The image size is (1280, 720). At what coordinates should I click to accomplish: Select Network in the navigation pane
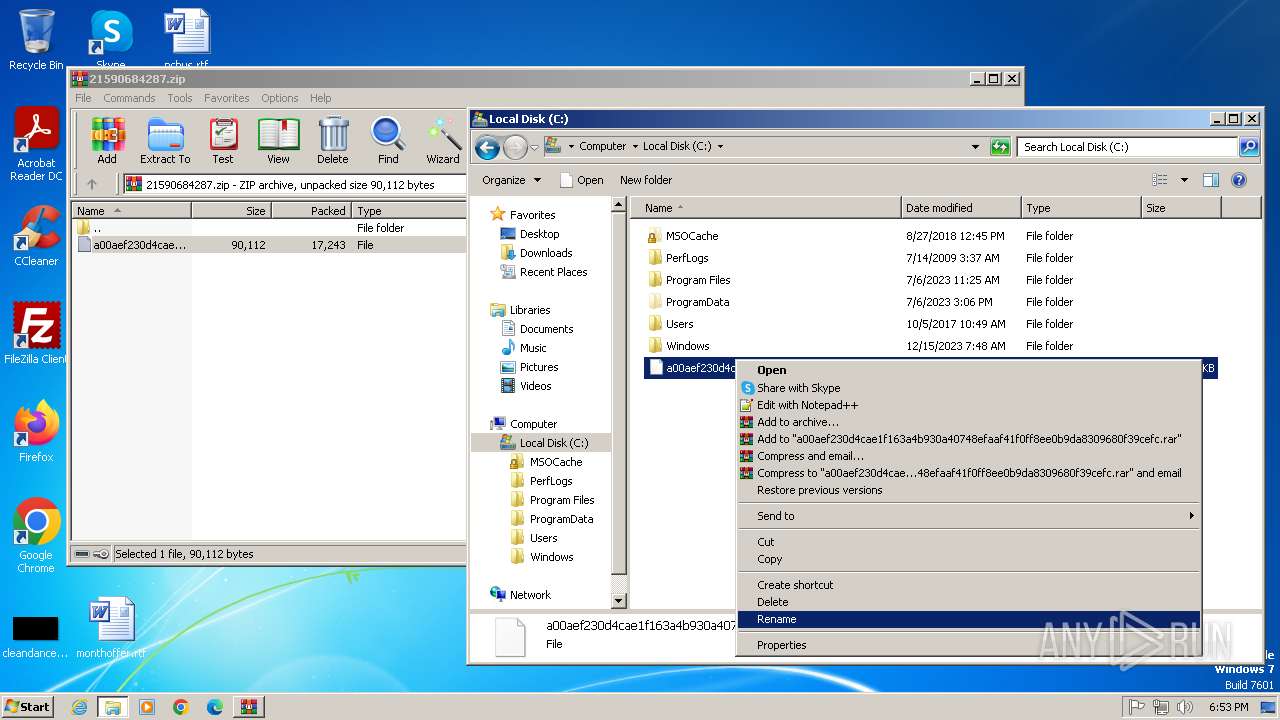point(530,595)
